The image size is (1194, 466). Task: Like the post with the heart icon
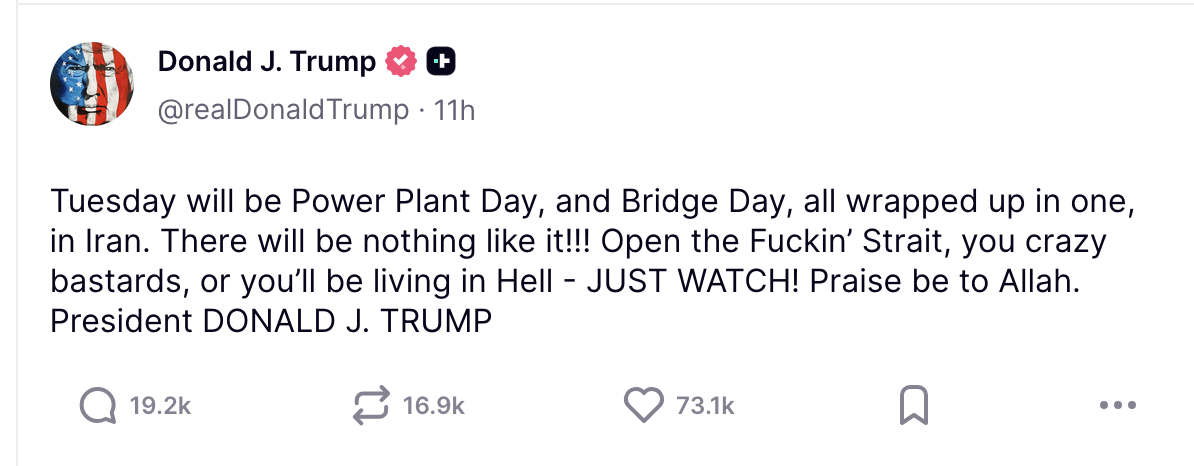tap(643, 405)
